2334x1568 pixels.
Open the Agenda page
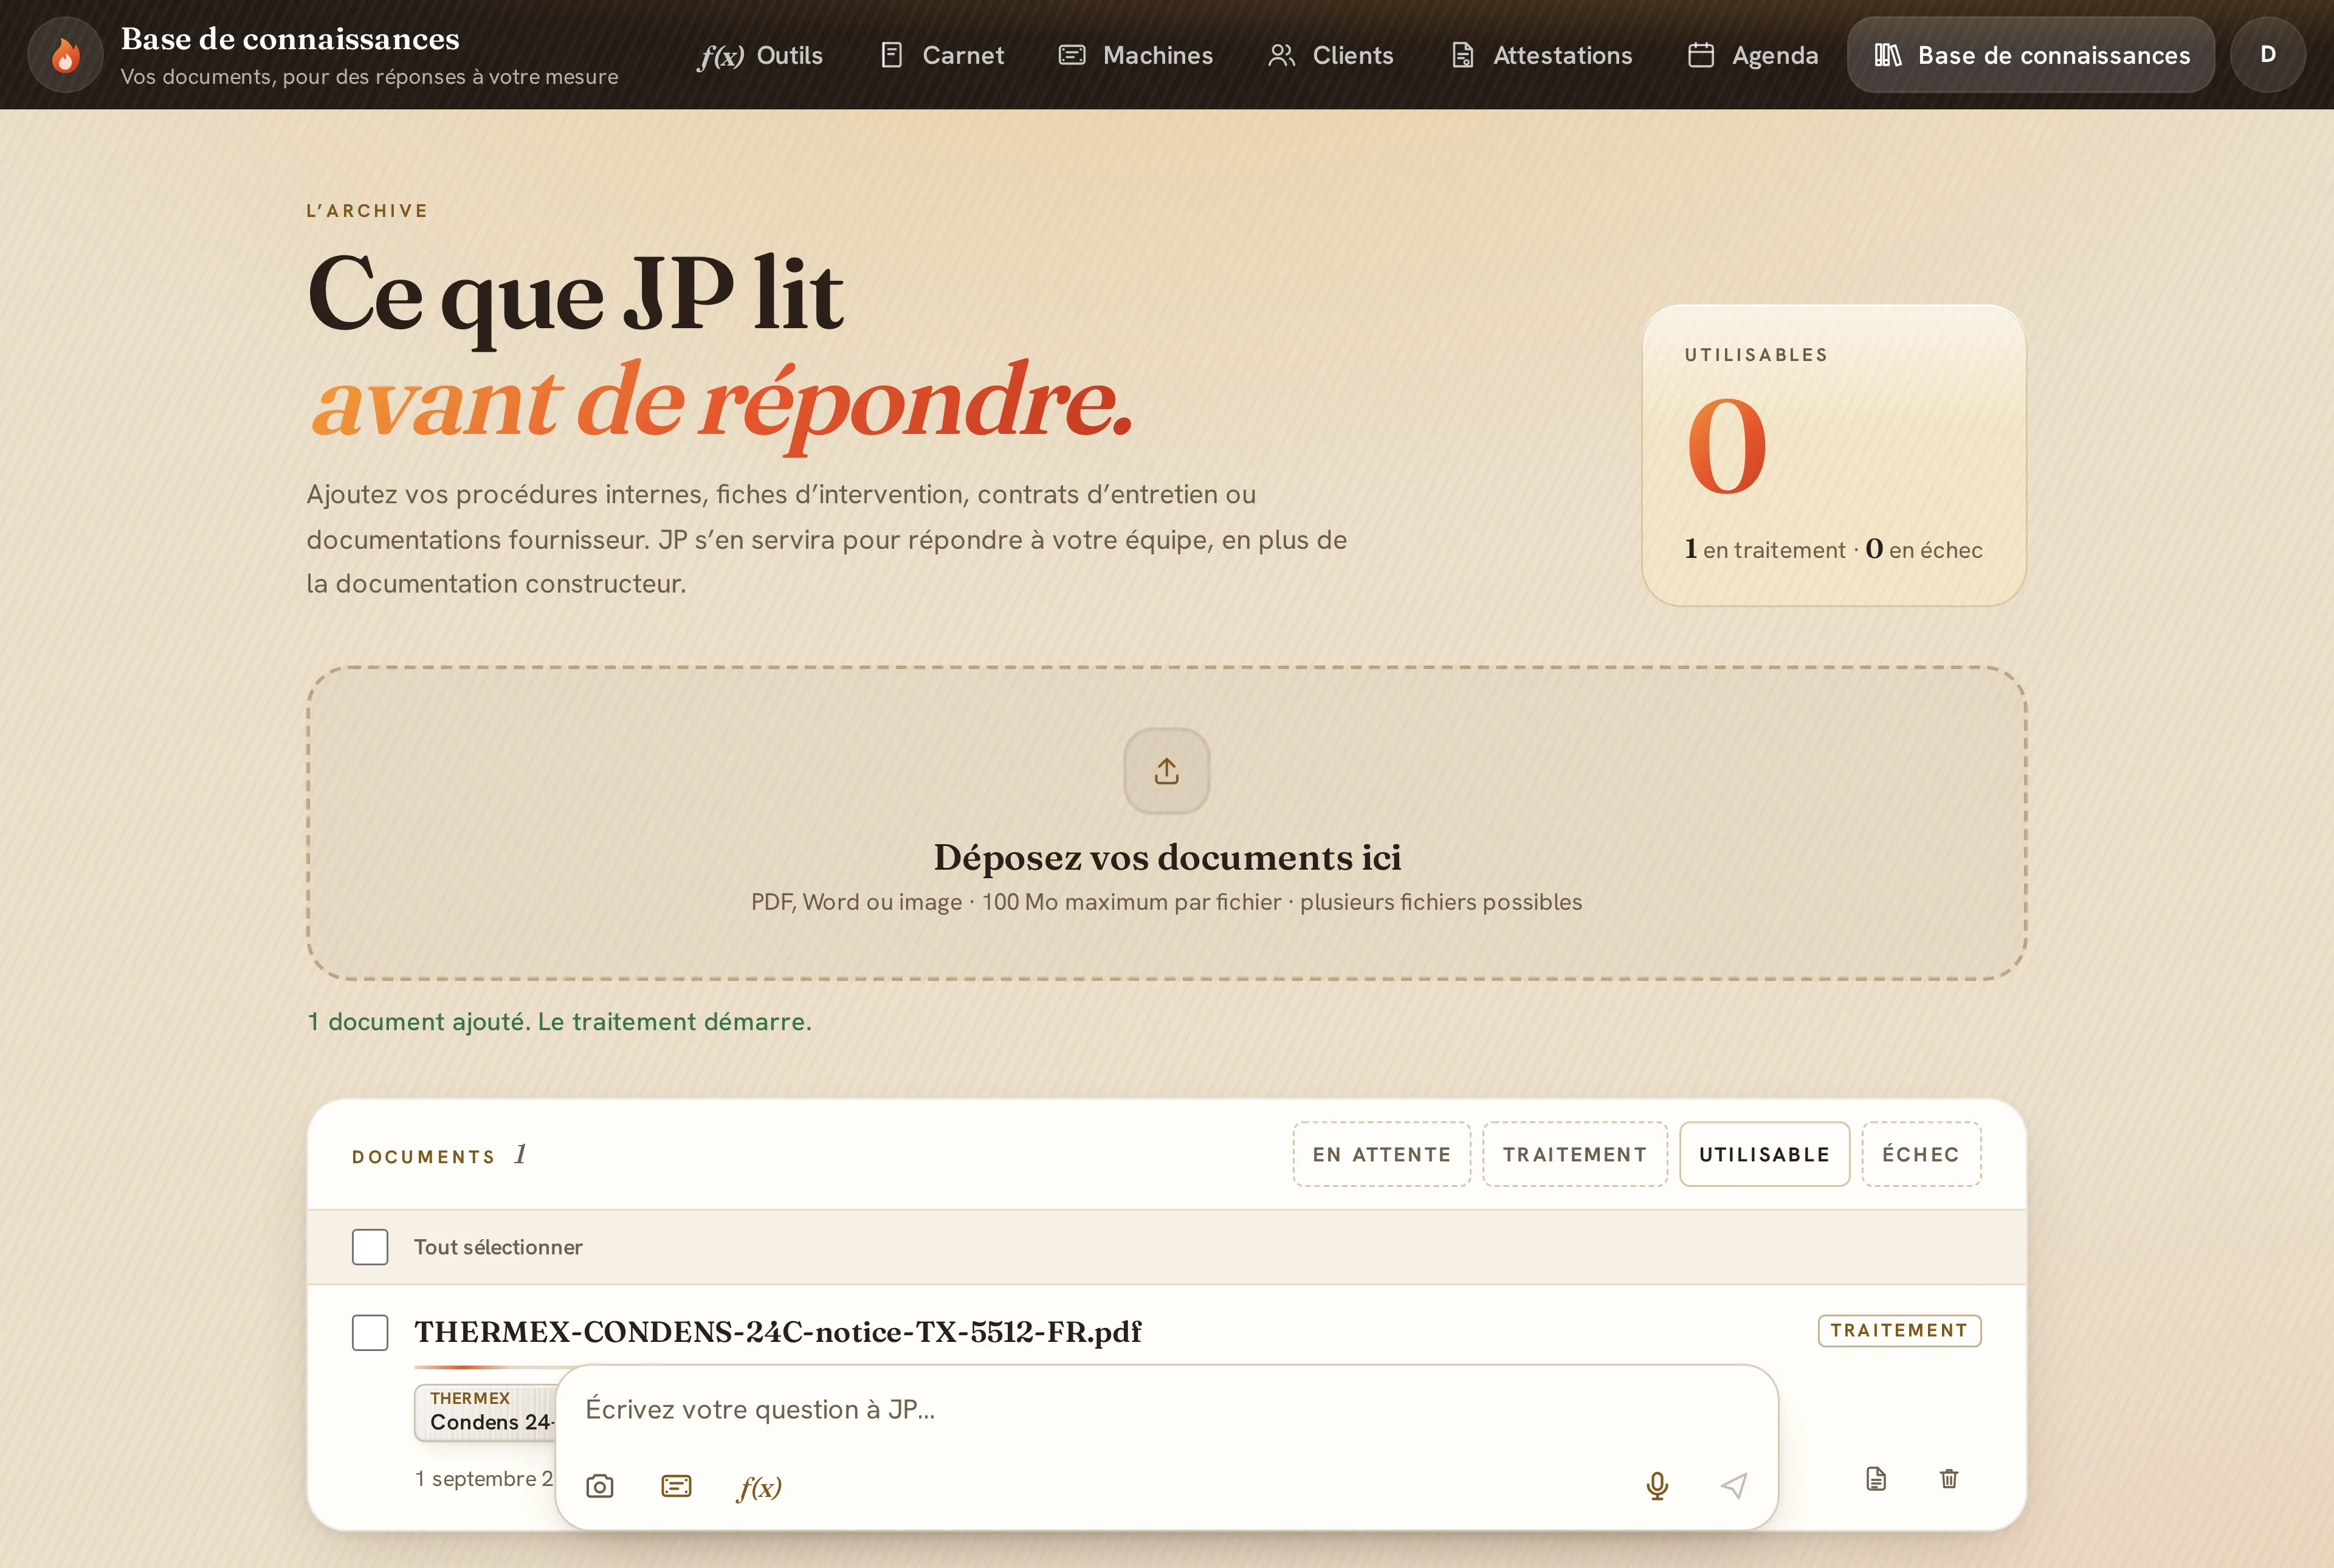1753,55
